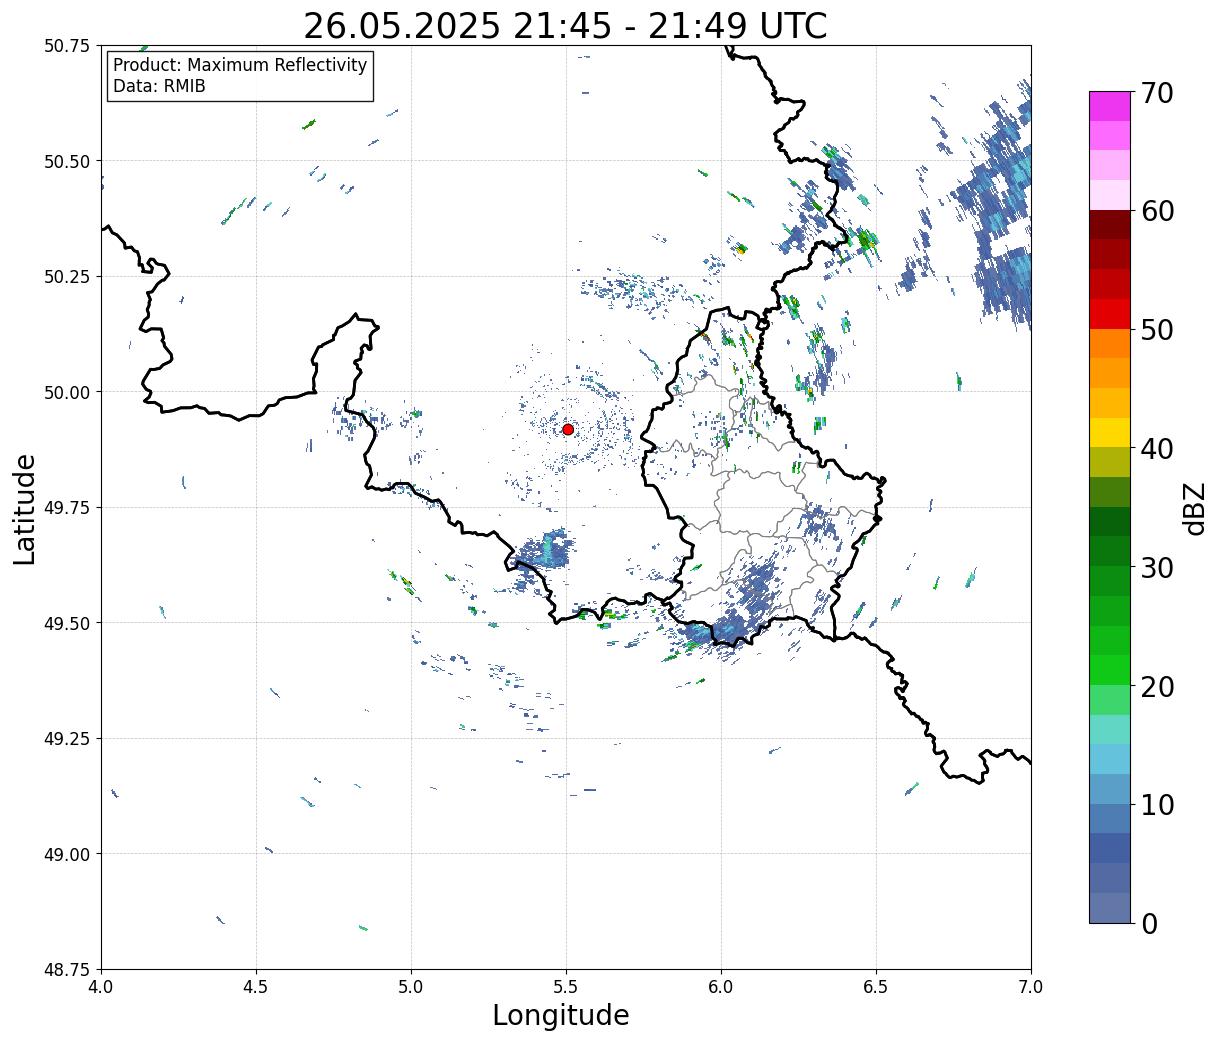Click the latitude tick label 48.75
Screen dimensions: 1219x1040
pyautogui.click(x=66, y=970)
